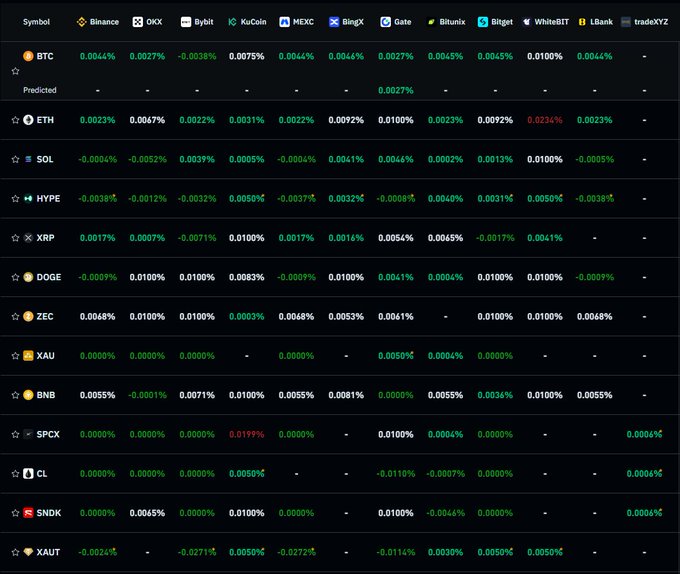The height and width of the screenshot is (574, 680).
Task: Click the LBank exchange logo icon
Action: pos(582,22)
